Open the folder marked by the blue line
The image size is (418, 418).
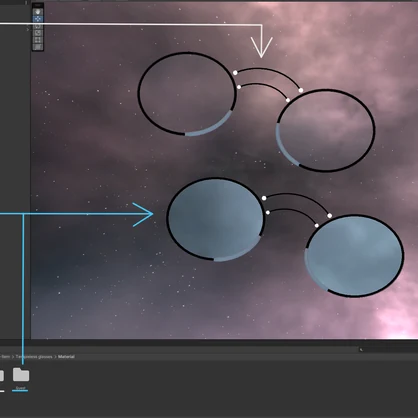point(21,375)
